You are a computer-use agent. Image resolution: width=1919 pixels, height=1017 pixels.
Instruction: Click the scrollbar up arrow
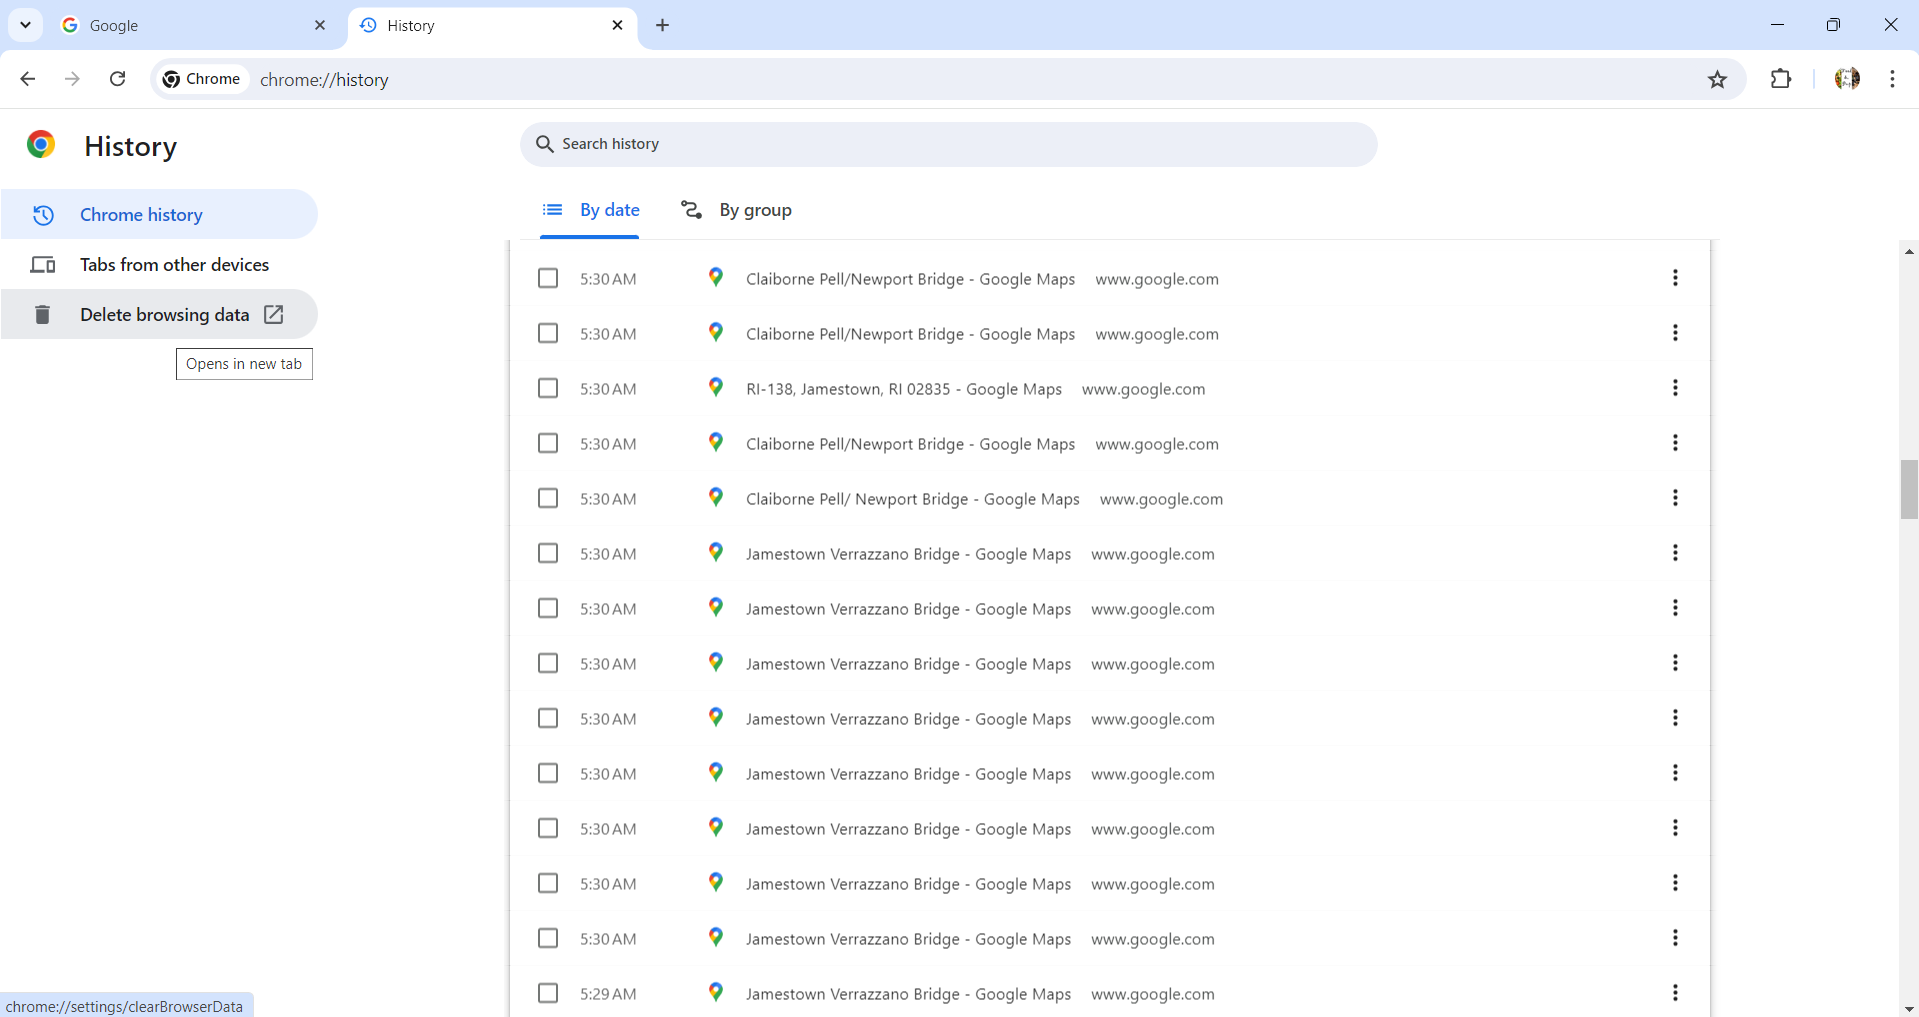pyautogui.click(x=1909, y=251)
